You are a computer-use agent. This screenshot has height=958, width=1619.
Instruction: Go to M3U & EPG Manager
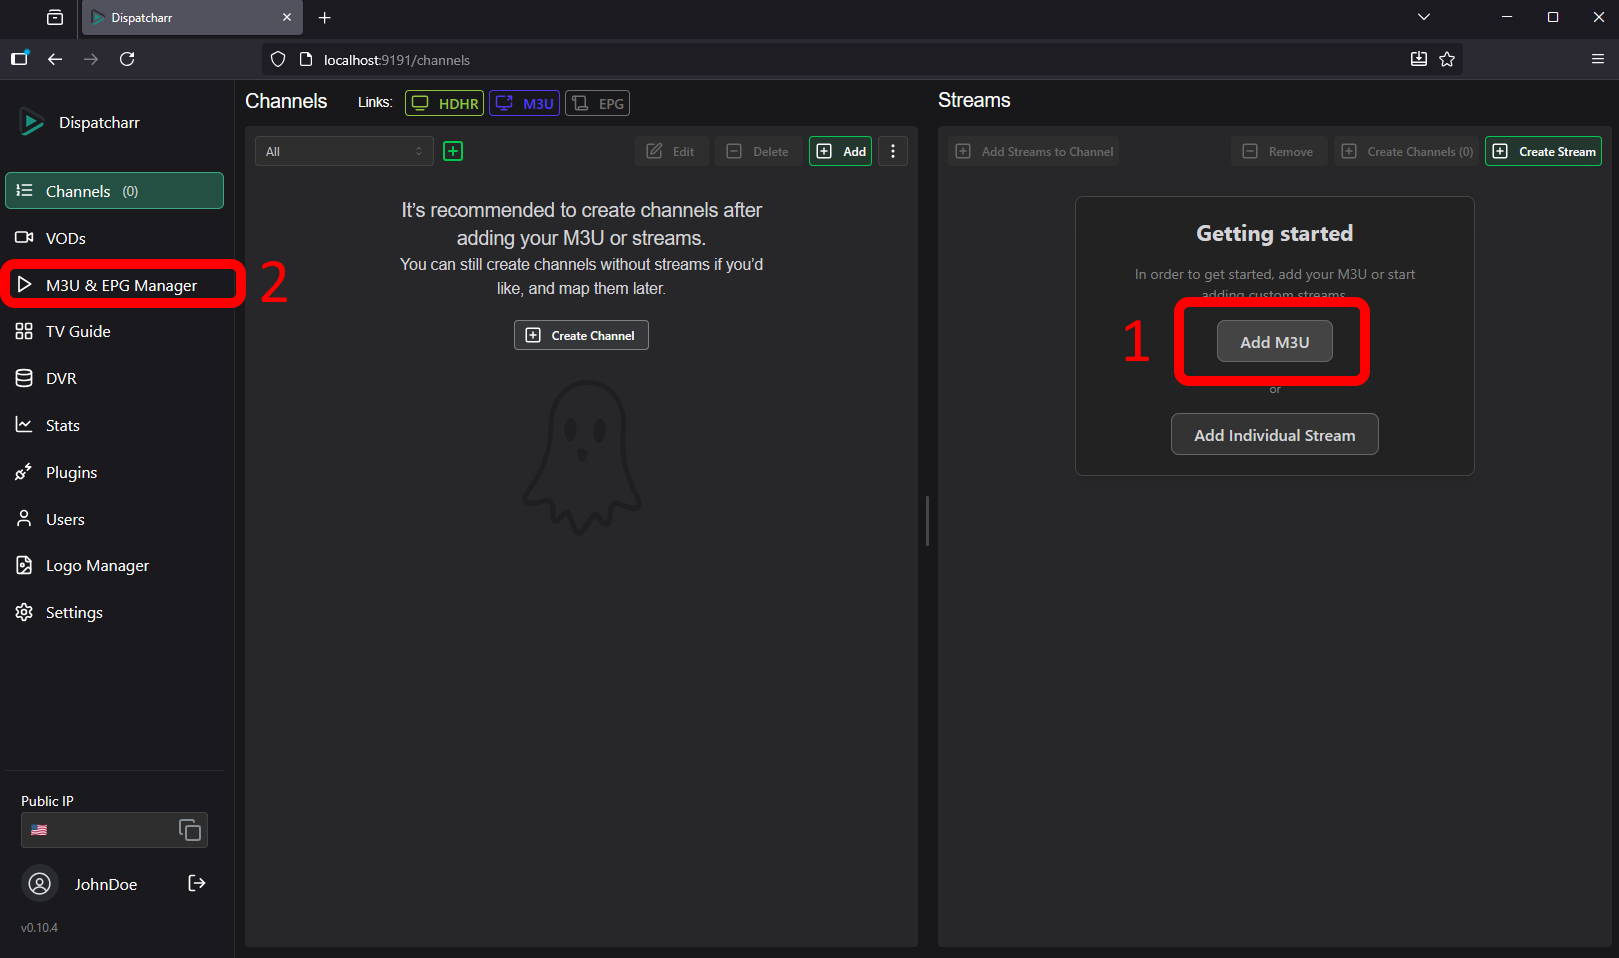pos(121,285)
